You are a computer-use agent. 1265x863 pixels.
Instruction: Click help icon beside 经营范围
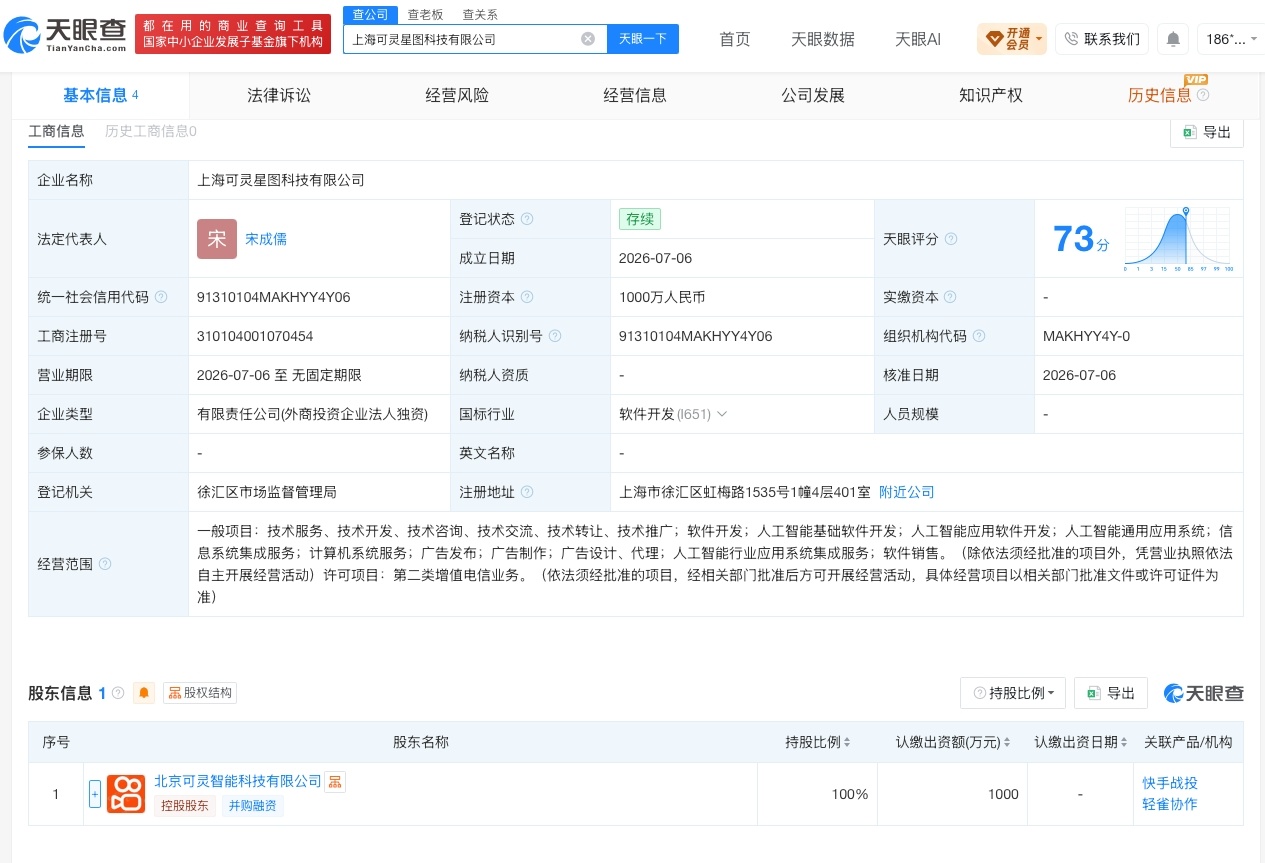105,564
